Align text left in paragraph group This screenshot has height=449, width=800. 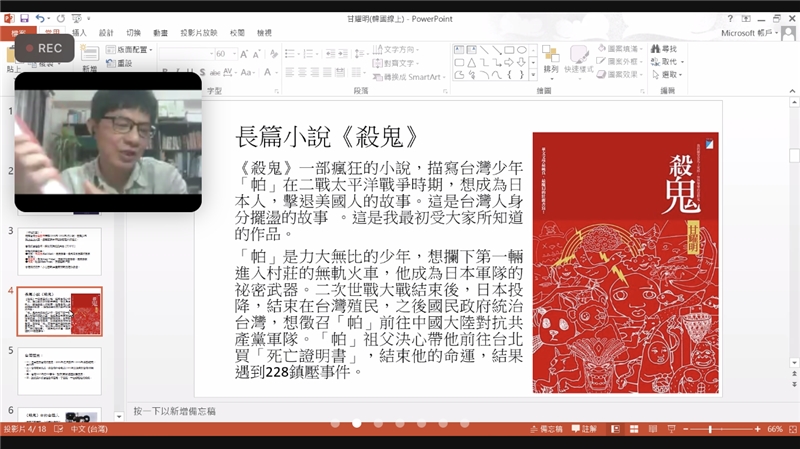click(x=290, y=72)
